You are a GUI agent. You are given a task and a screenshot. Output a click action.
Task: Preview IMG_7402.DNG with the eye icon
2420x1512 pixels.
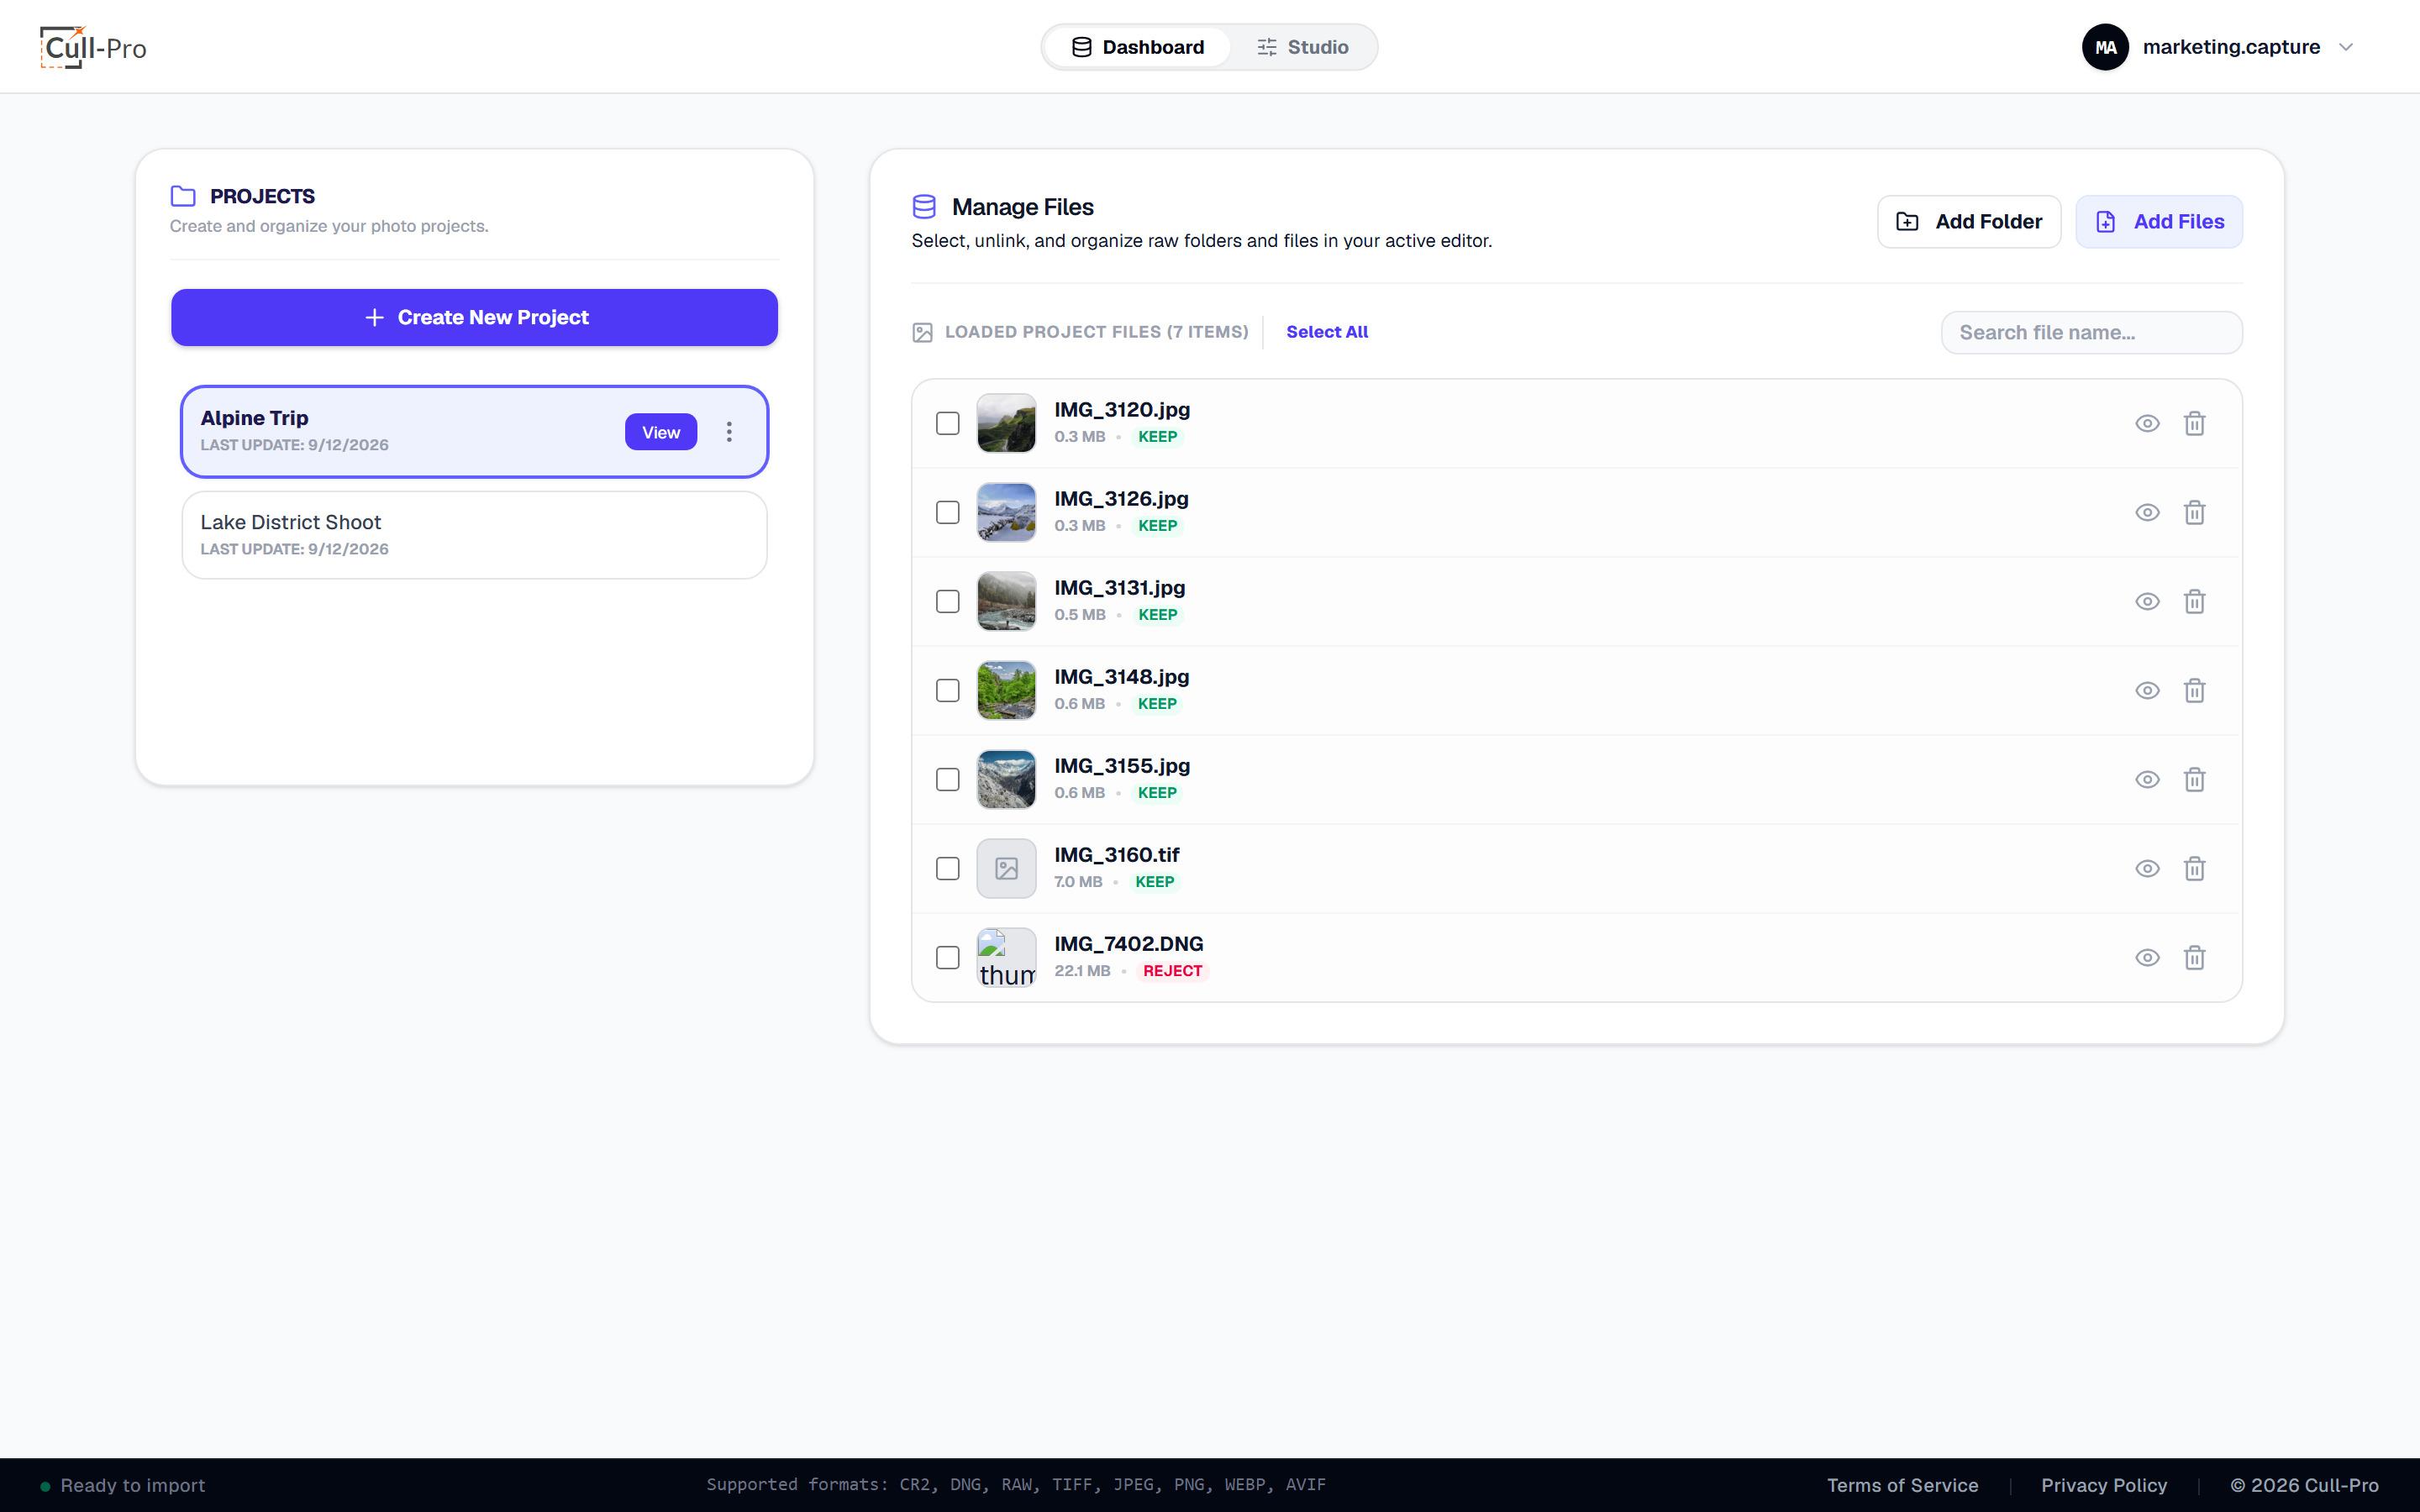click(x=2147, y=957)
